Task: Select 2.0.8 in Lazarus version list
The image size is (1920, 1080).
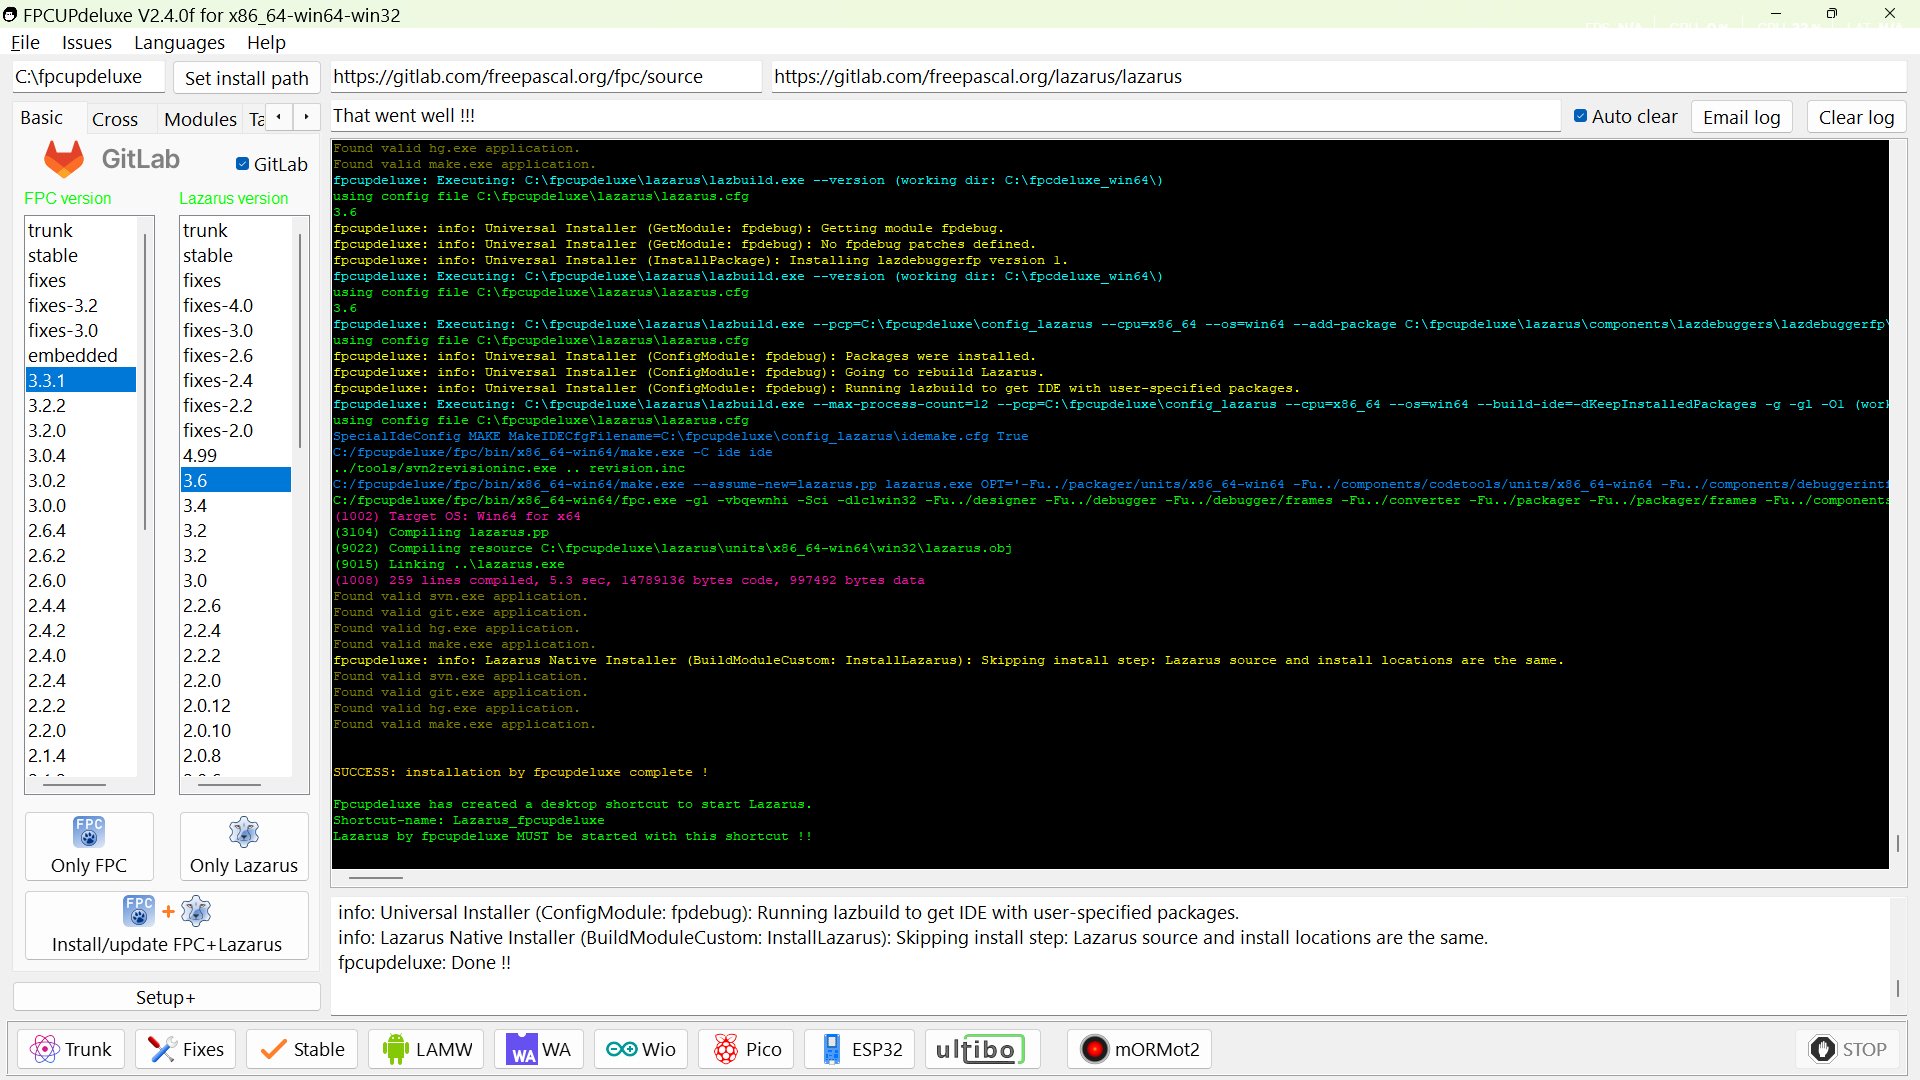Action: click(236, 755)
